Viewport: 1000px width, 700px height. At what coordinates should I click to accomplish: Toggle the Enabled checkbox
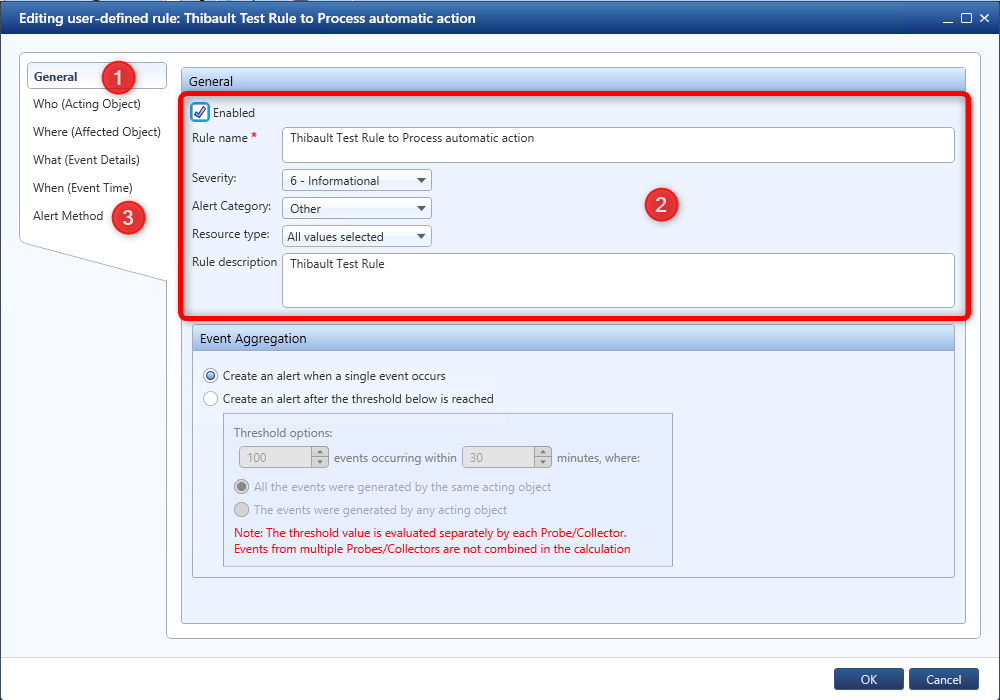[200, 112]
